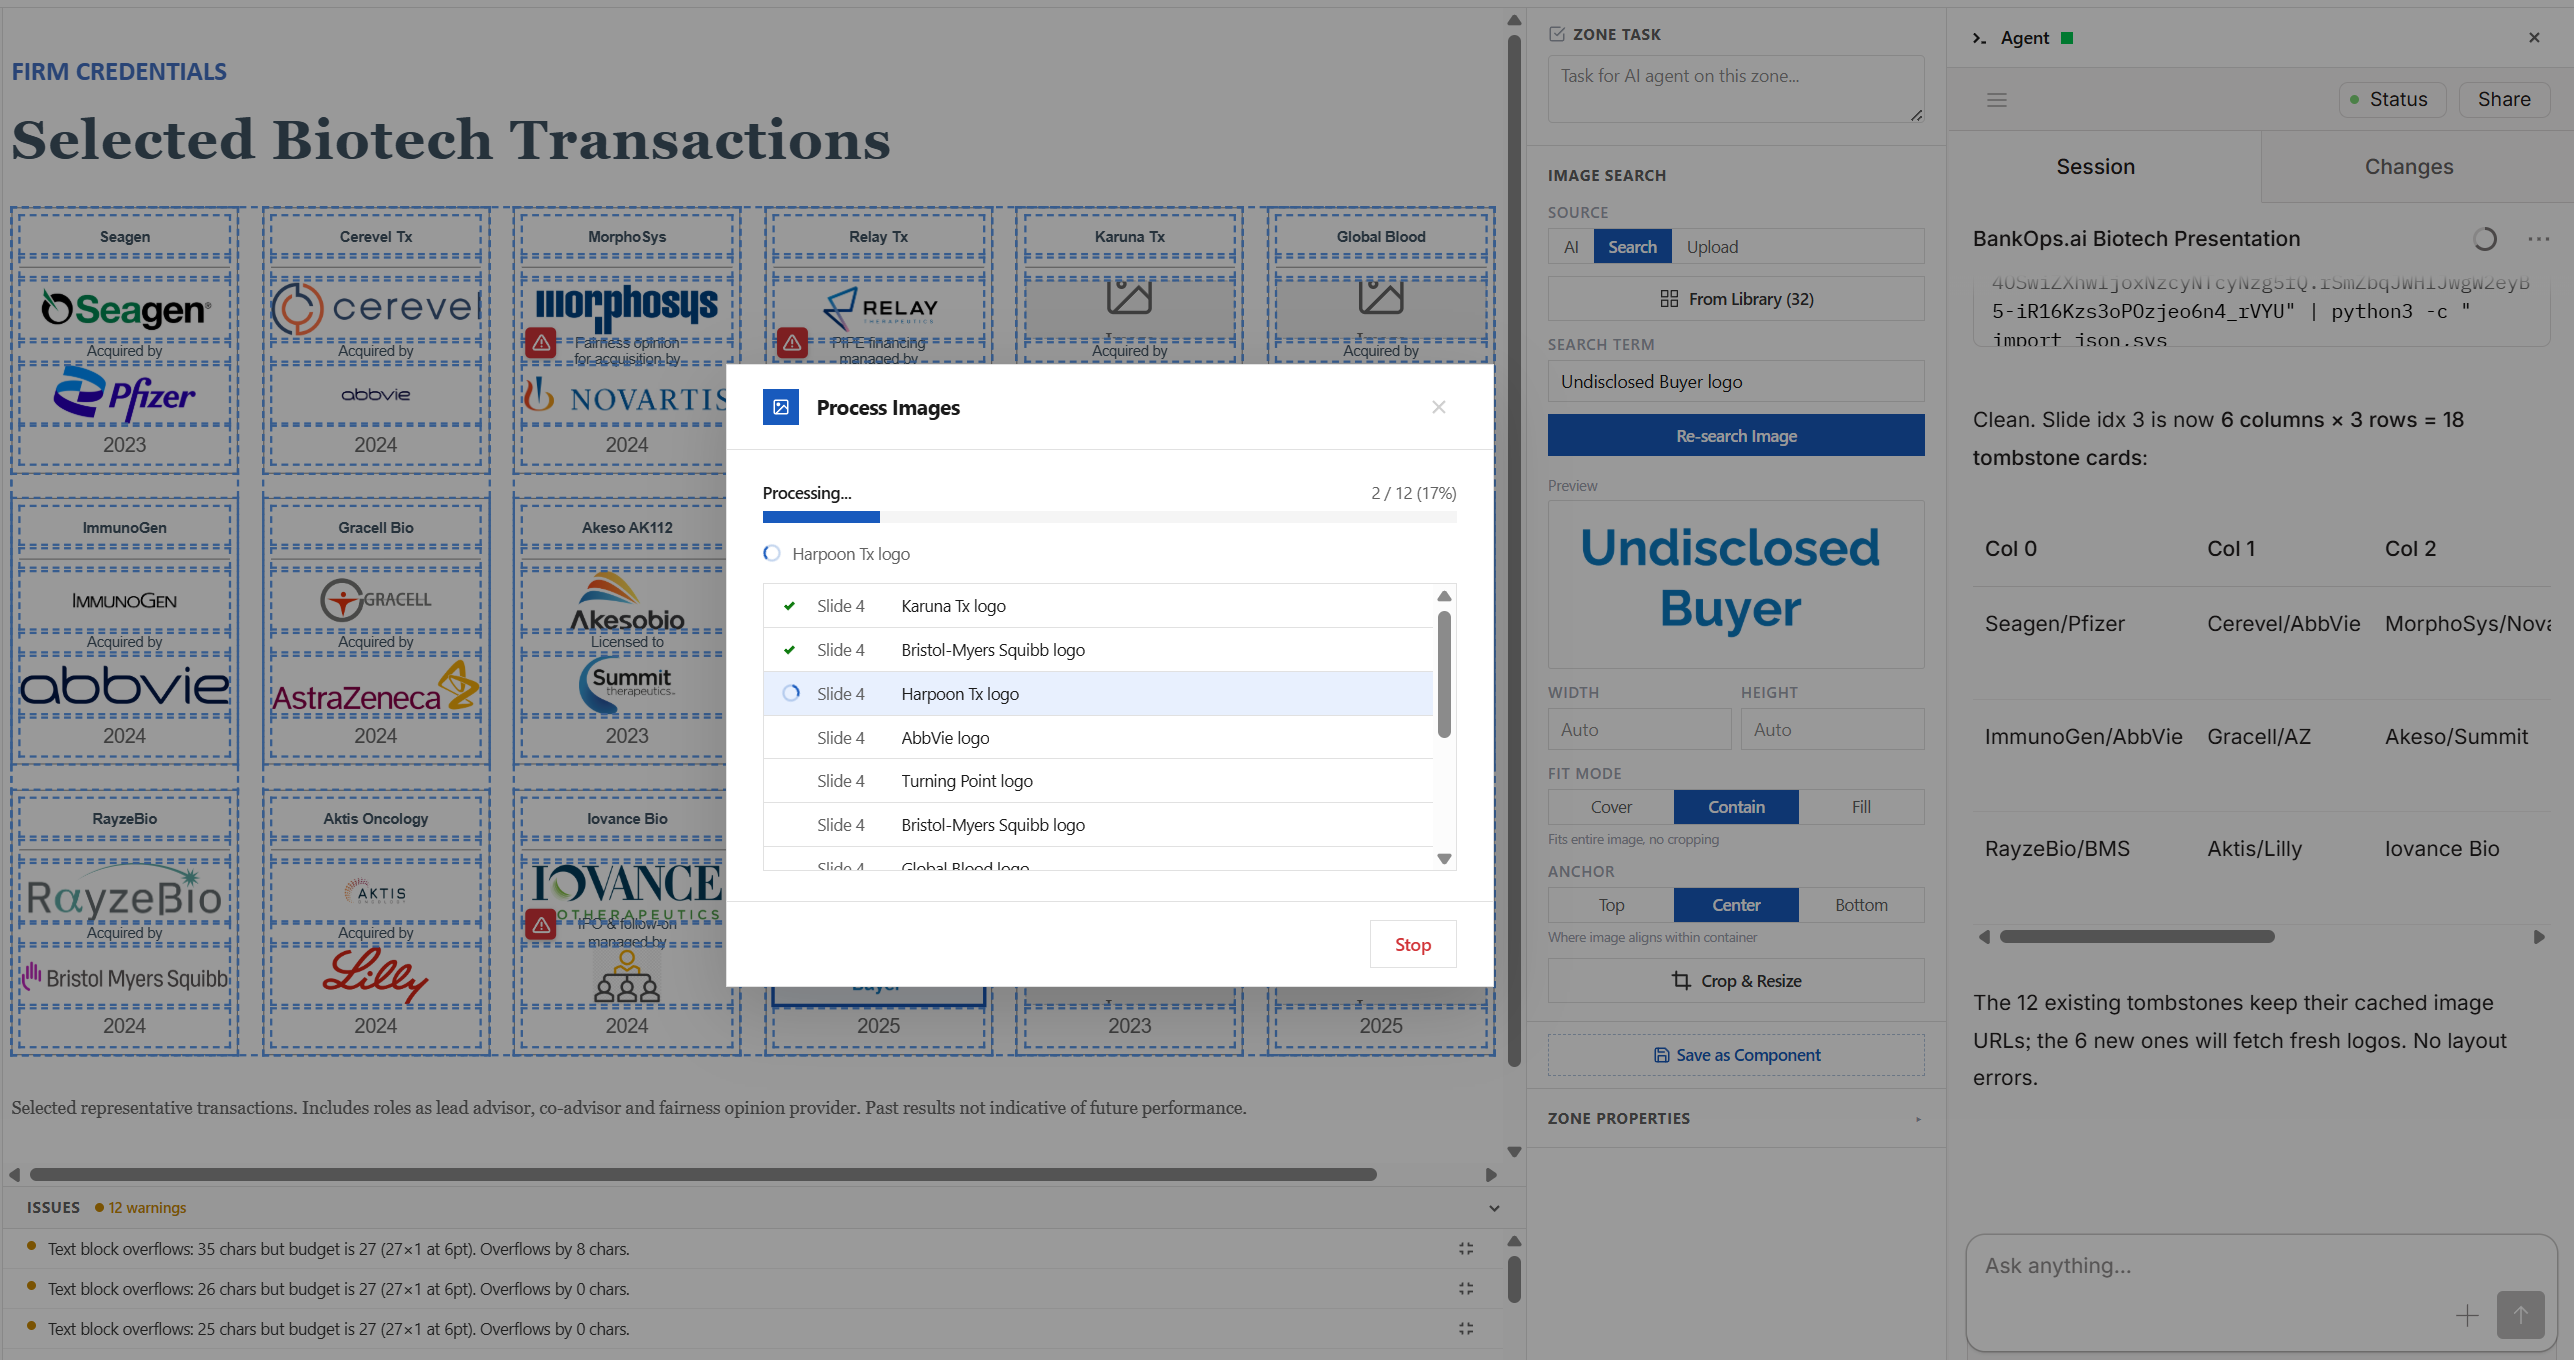Stop the image processing
Screen dimensions: 2574x1360
[1412, 944]
